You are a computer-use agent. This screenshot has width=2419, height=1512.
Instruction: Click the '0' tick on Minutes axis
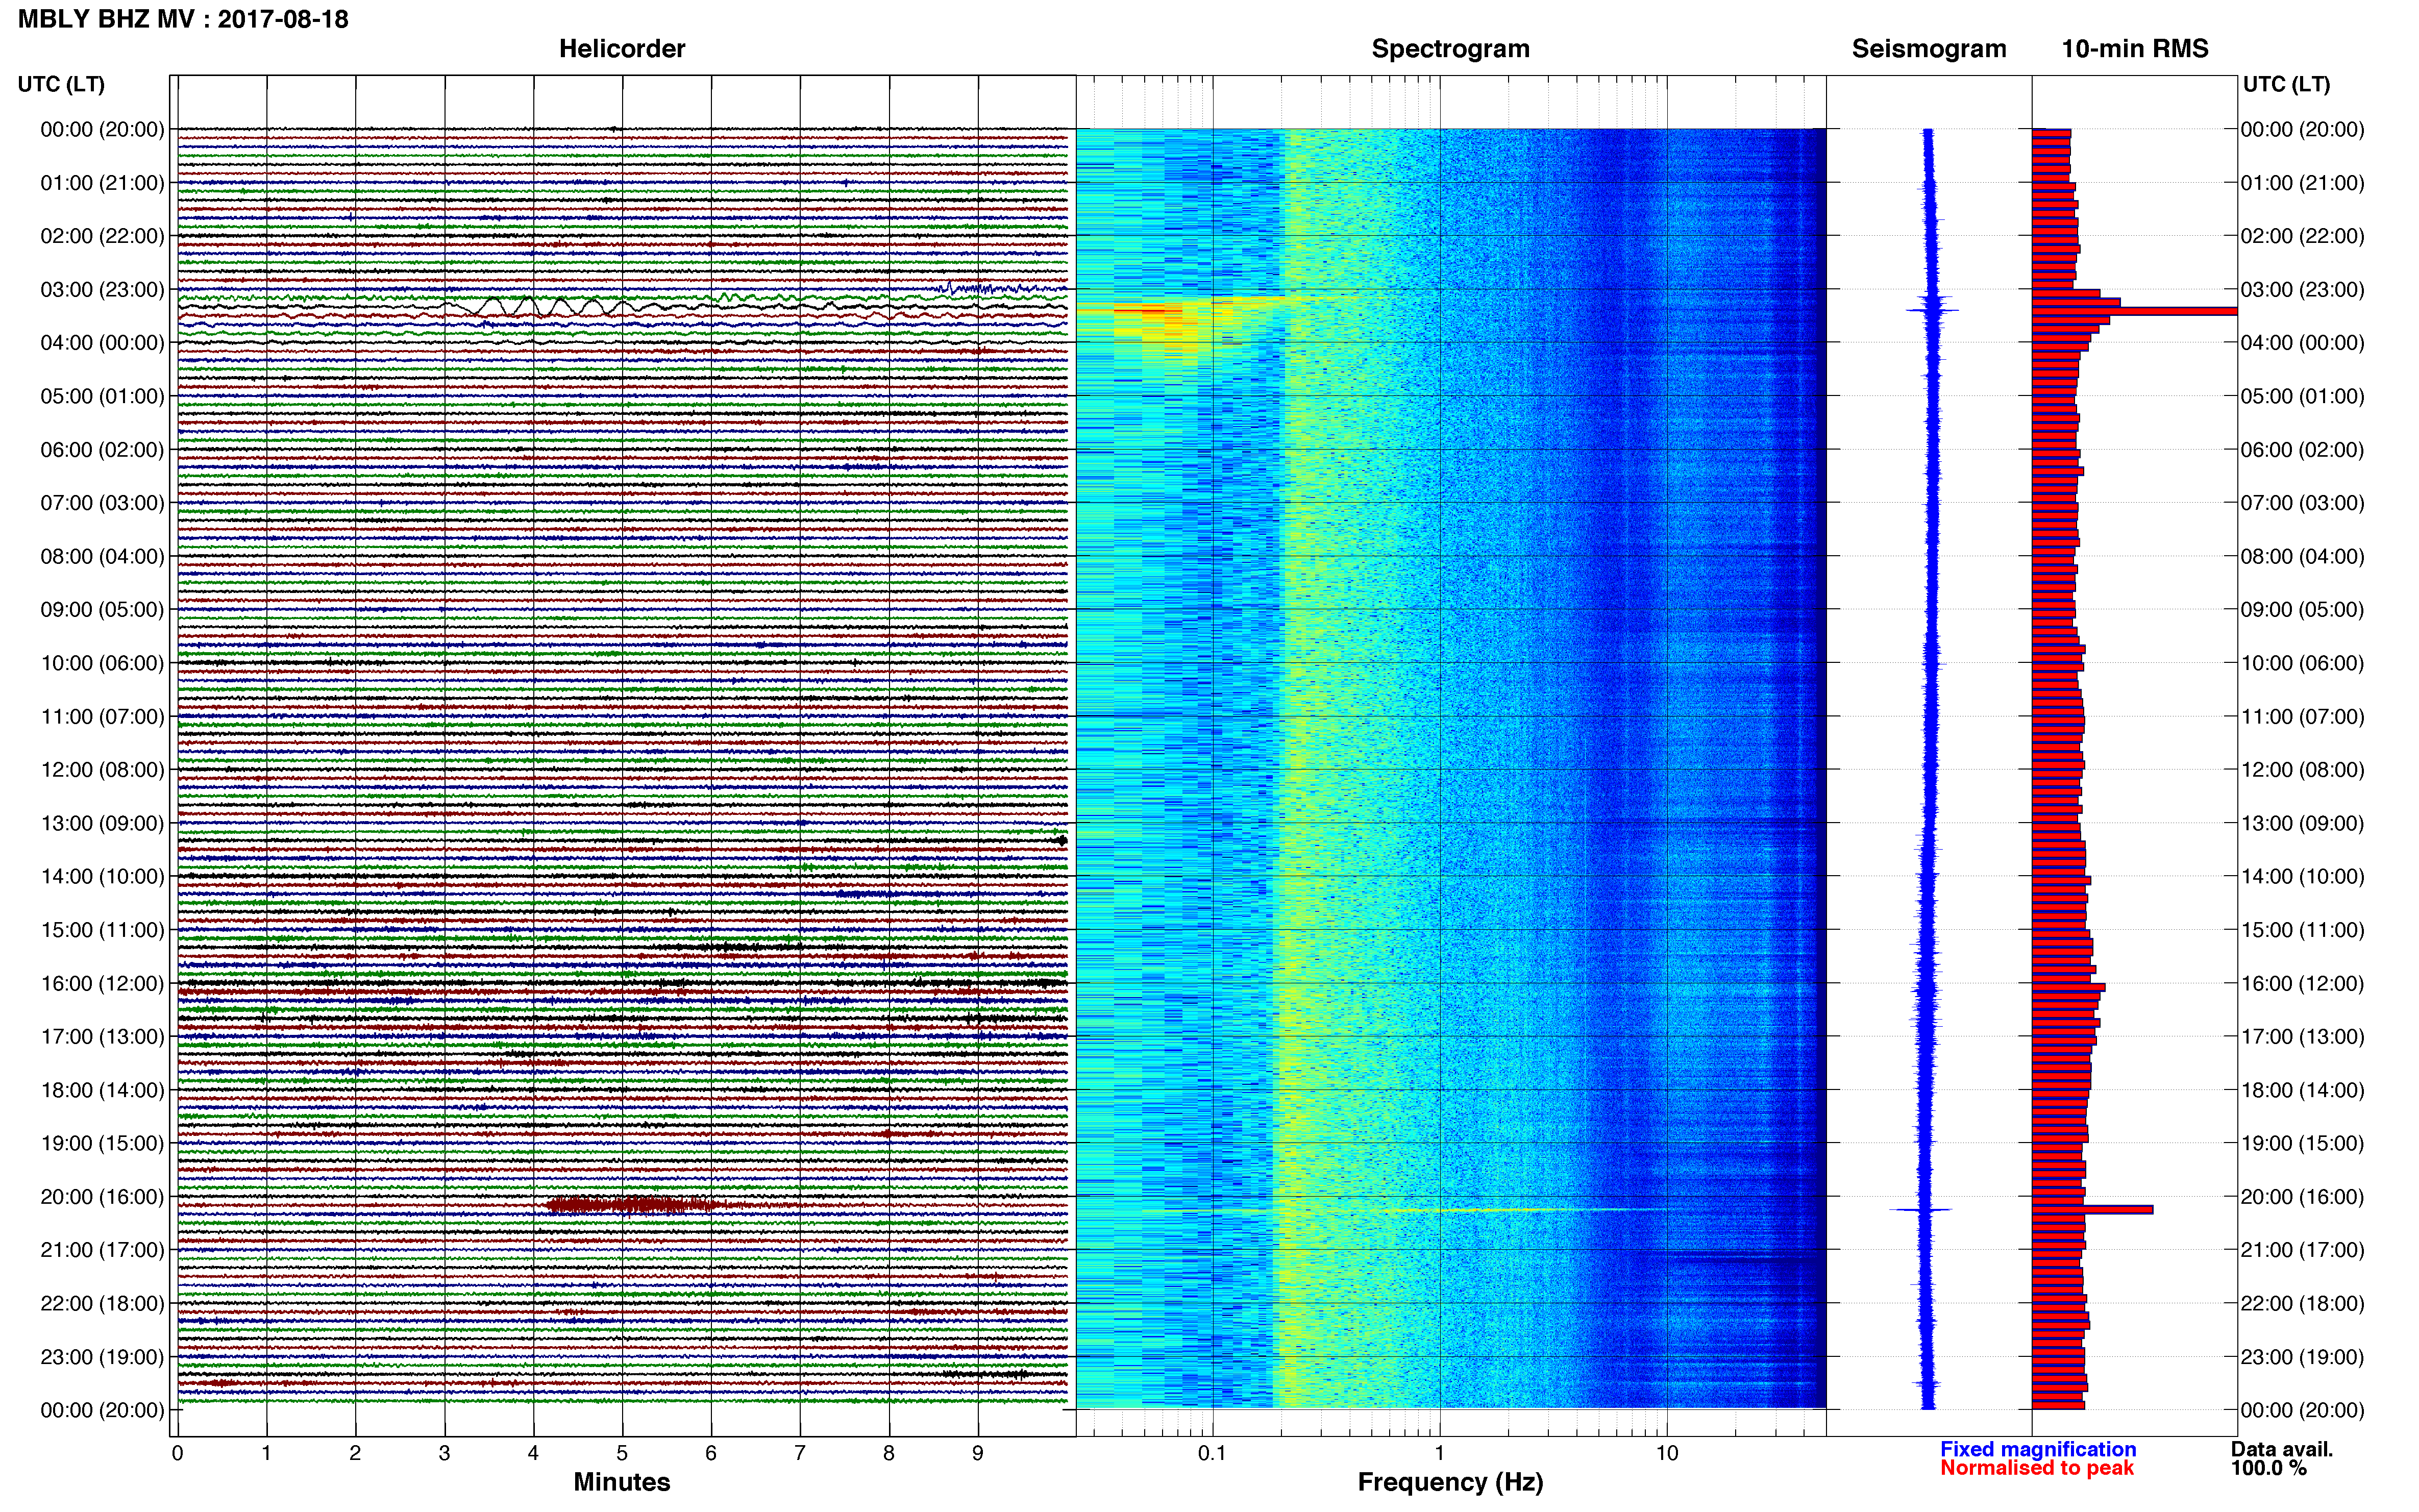[x=178, y=1454]
